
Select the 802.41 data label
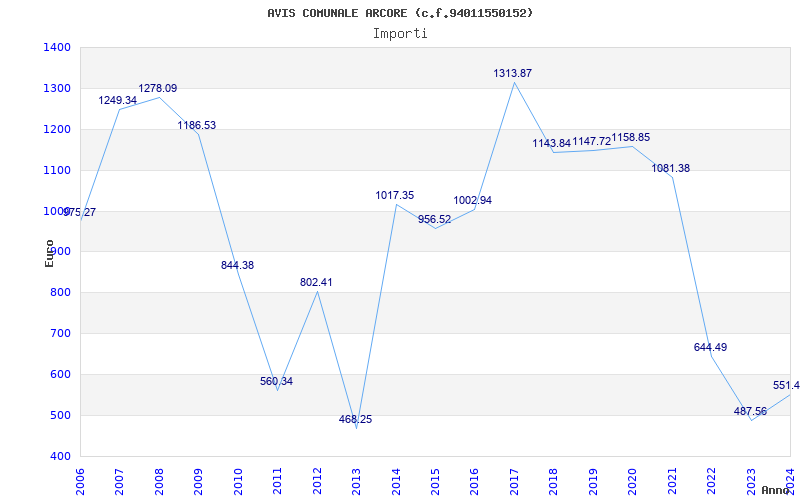(x=316, y=282)
